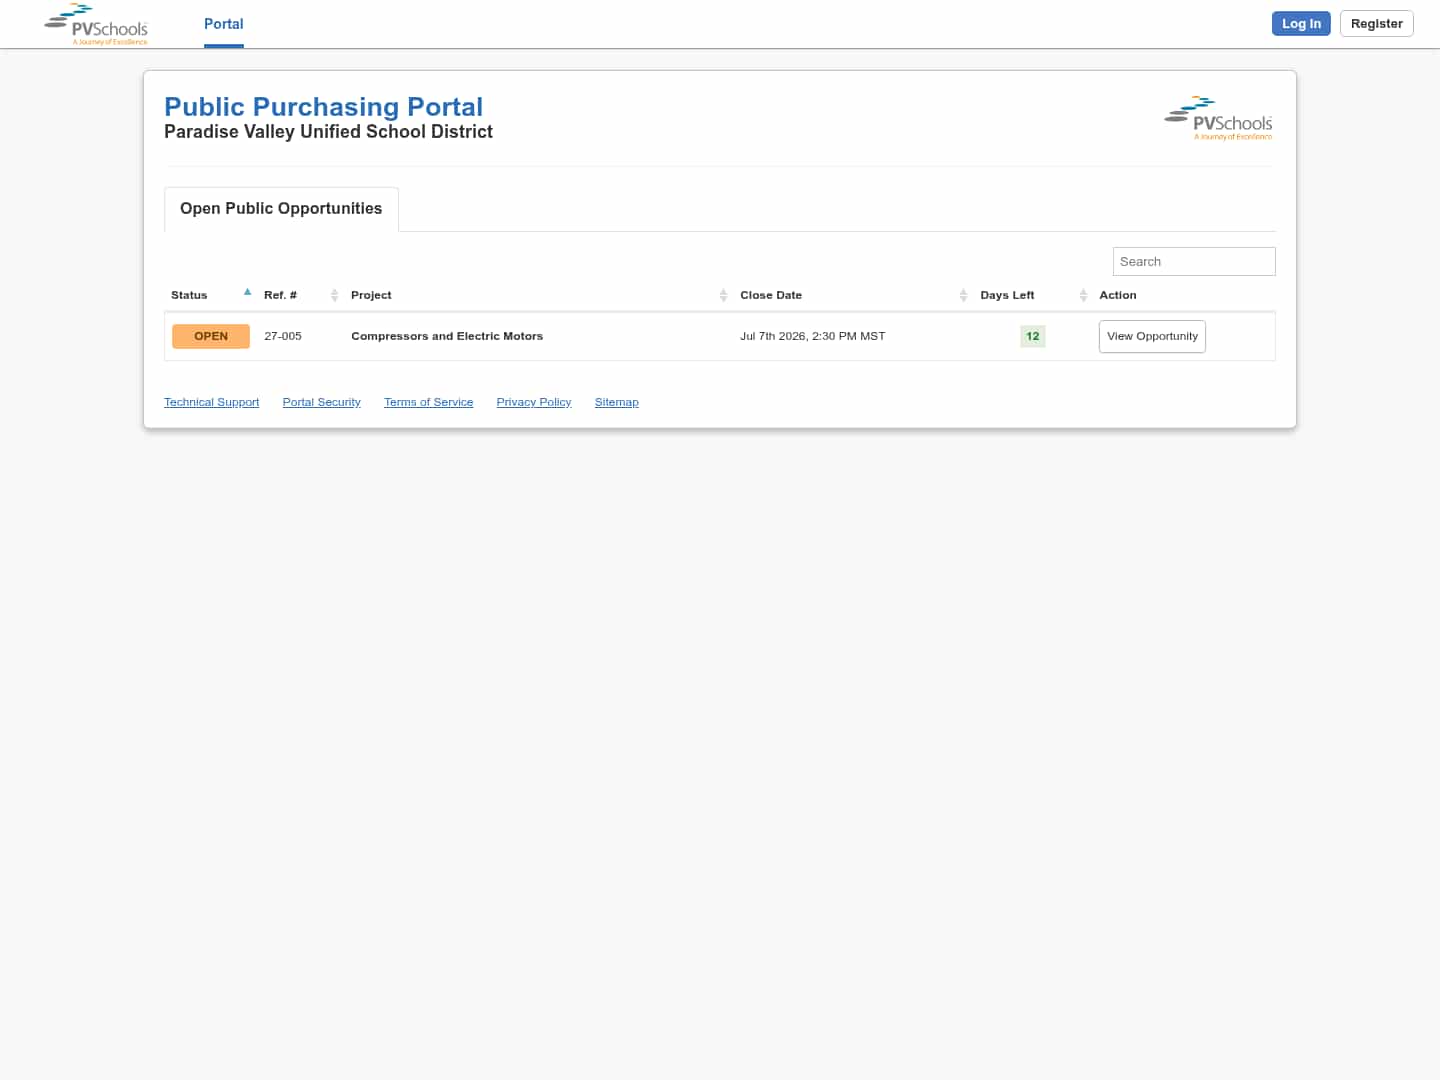Sort the table by the Status column arrow
1440x1080 pixels.
[x=247, y=293]
